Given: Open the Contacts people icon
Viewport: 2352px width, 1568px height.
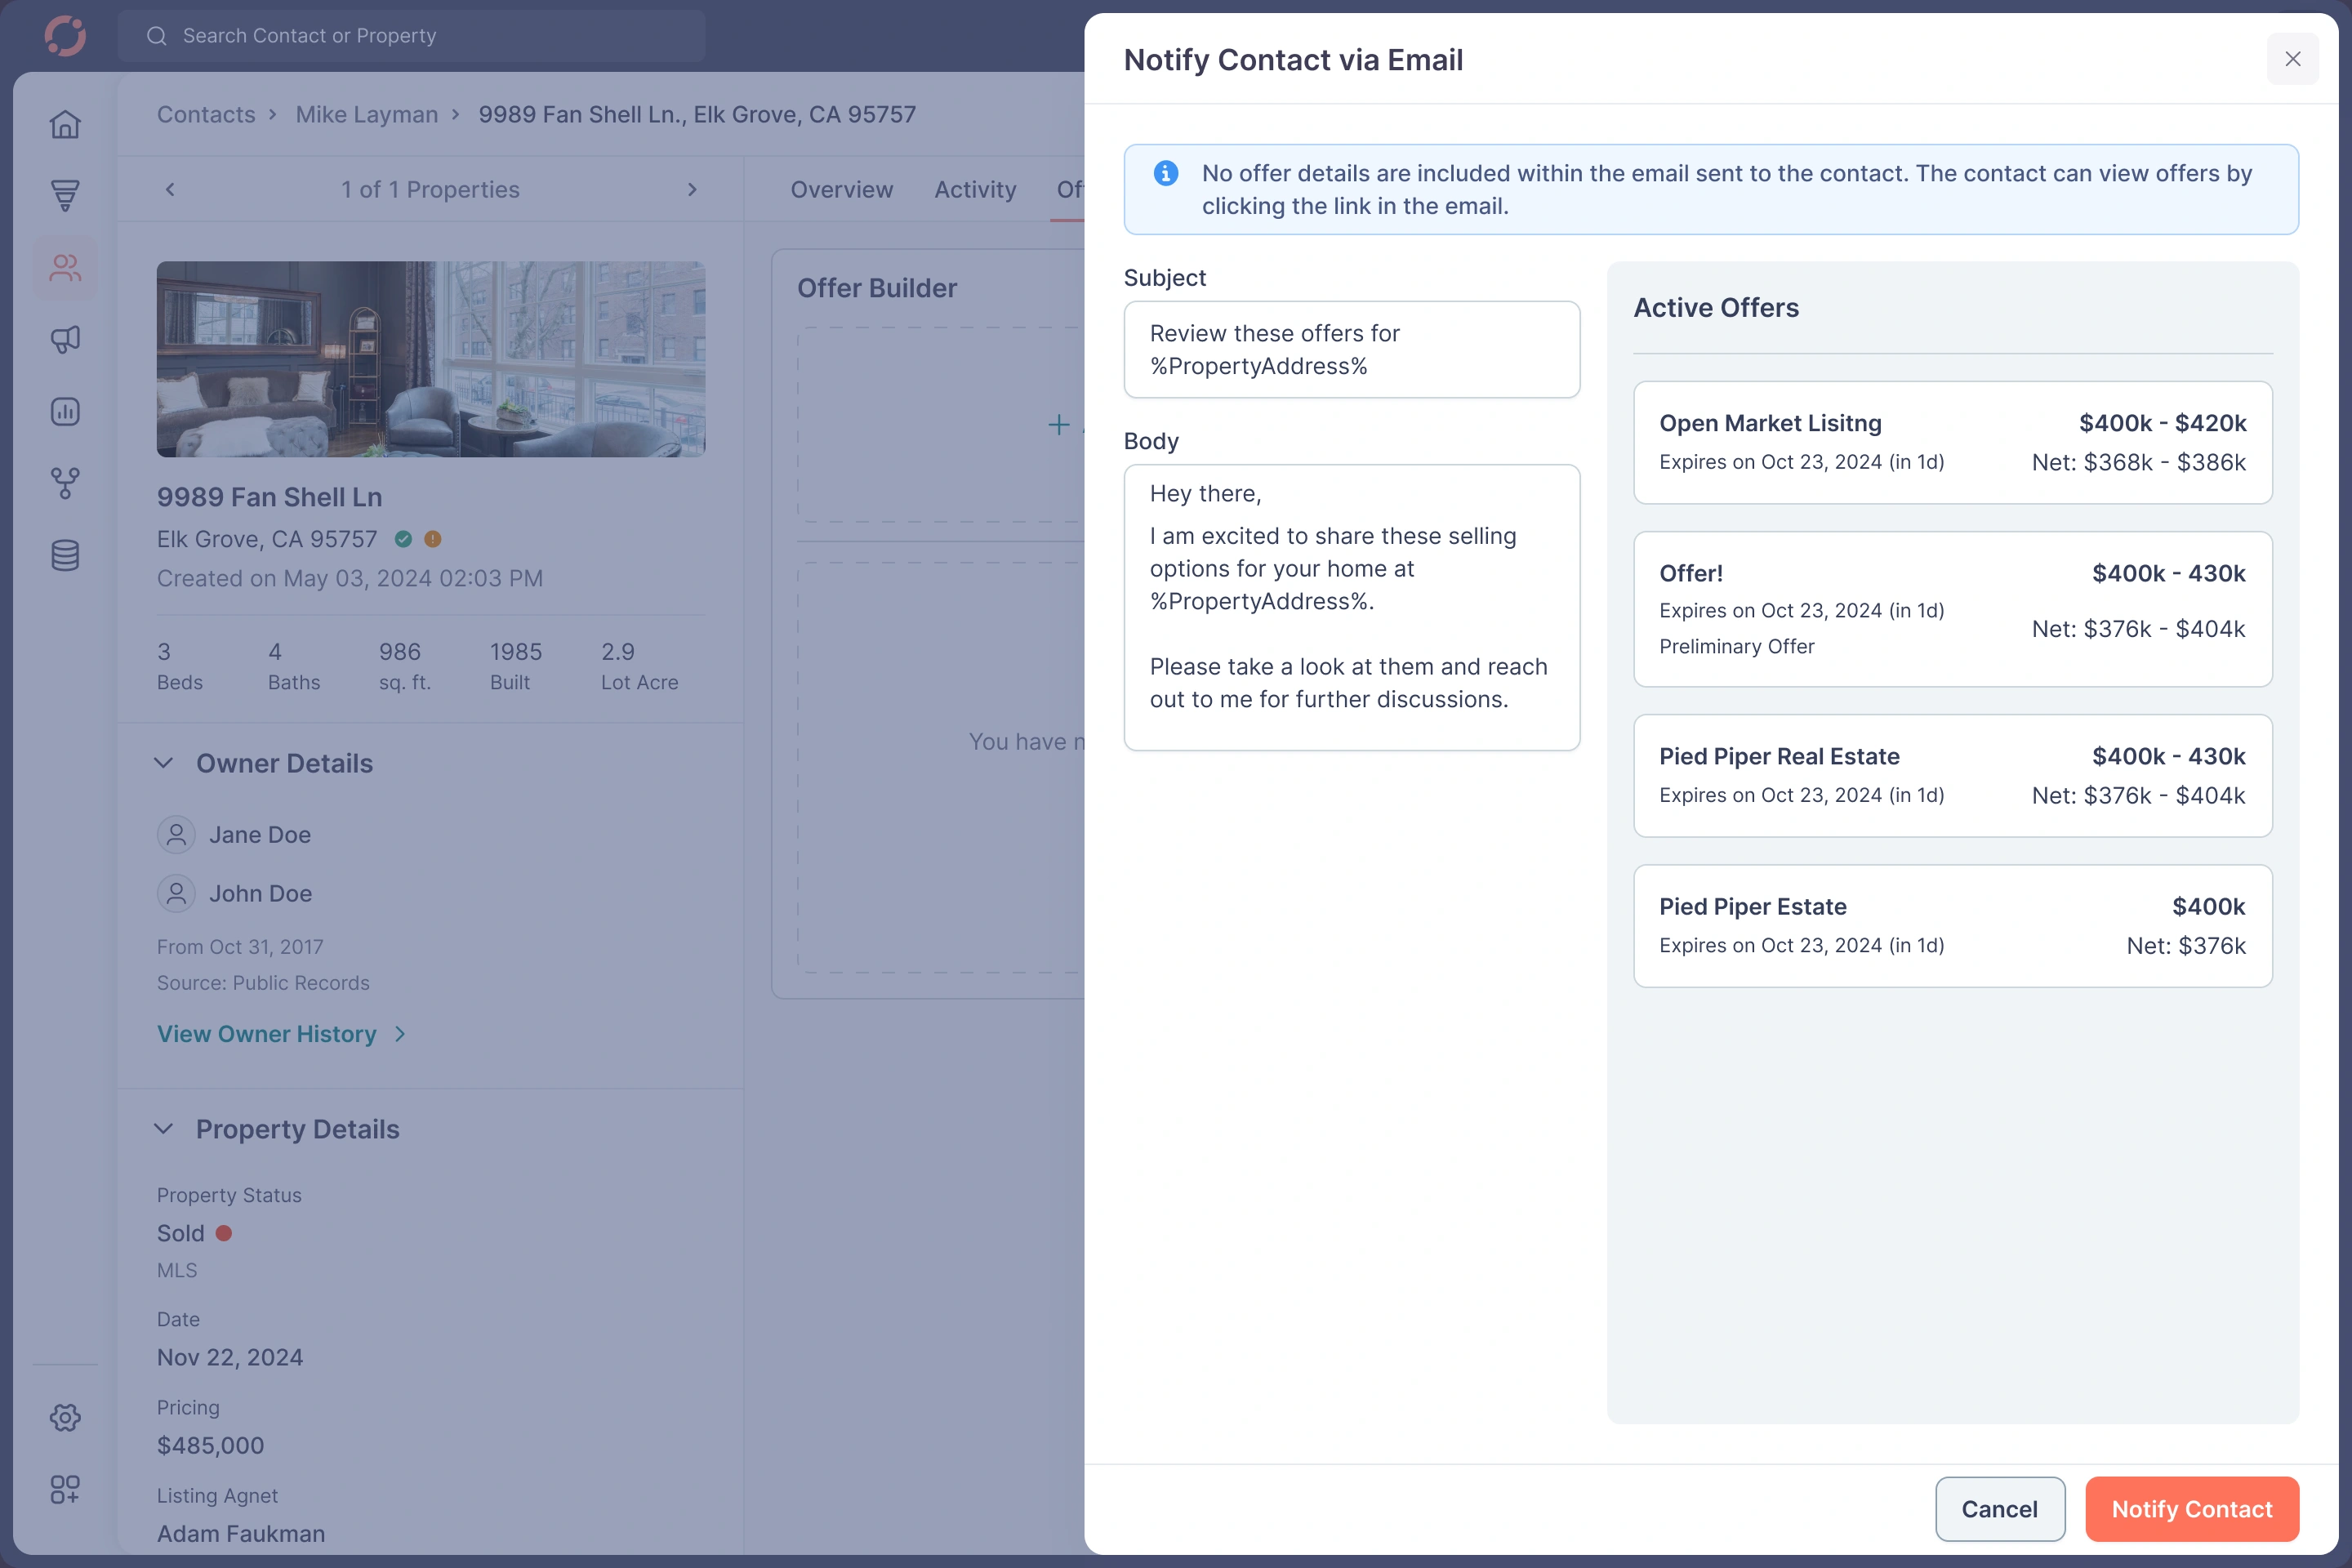Looking at the screenshot, I should [x=64, y=267].
